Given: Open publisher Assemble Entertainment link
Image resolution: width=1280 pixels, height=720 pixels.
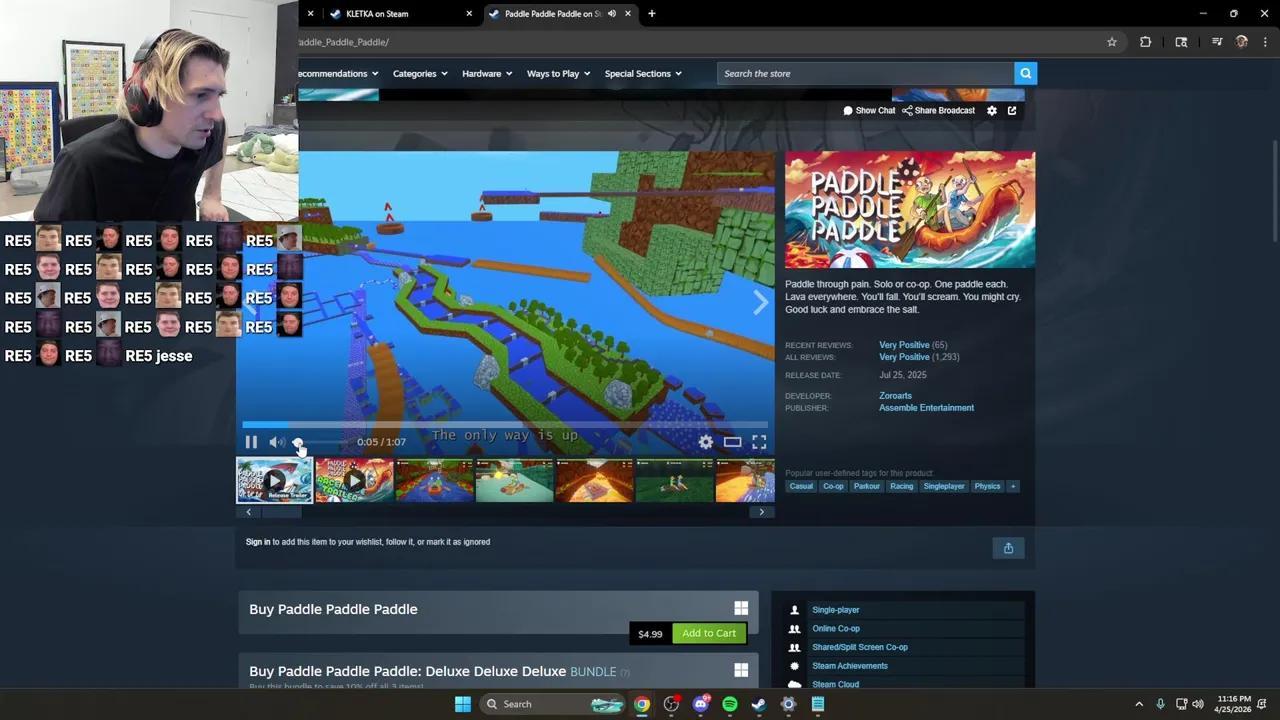Looking at the screenshot, I should click(x=926, y=408).
